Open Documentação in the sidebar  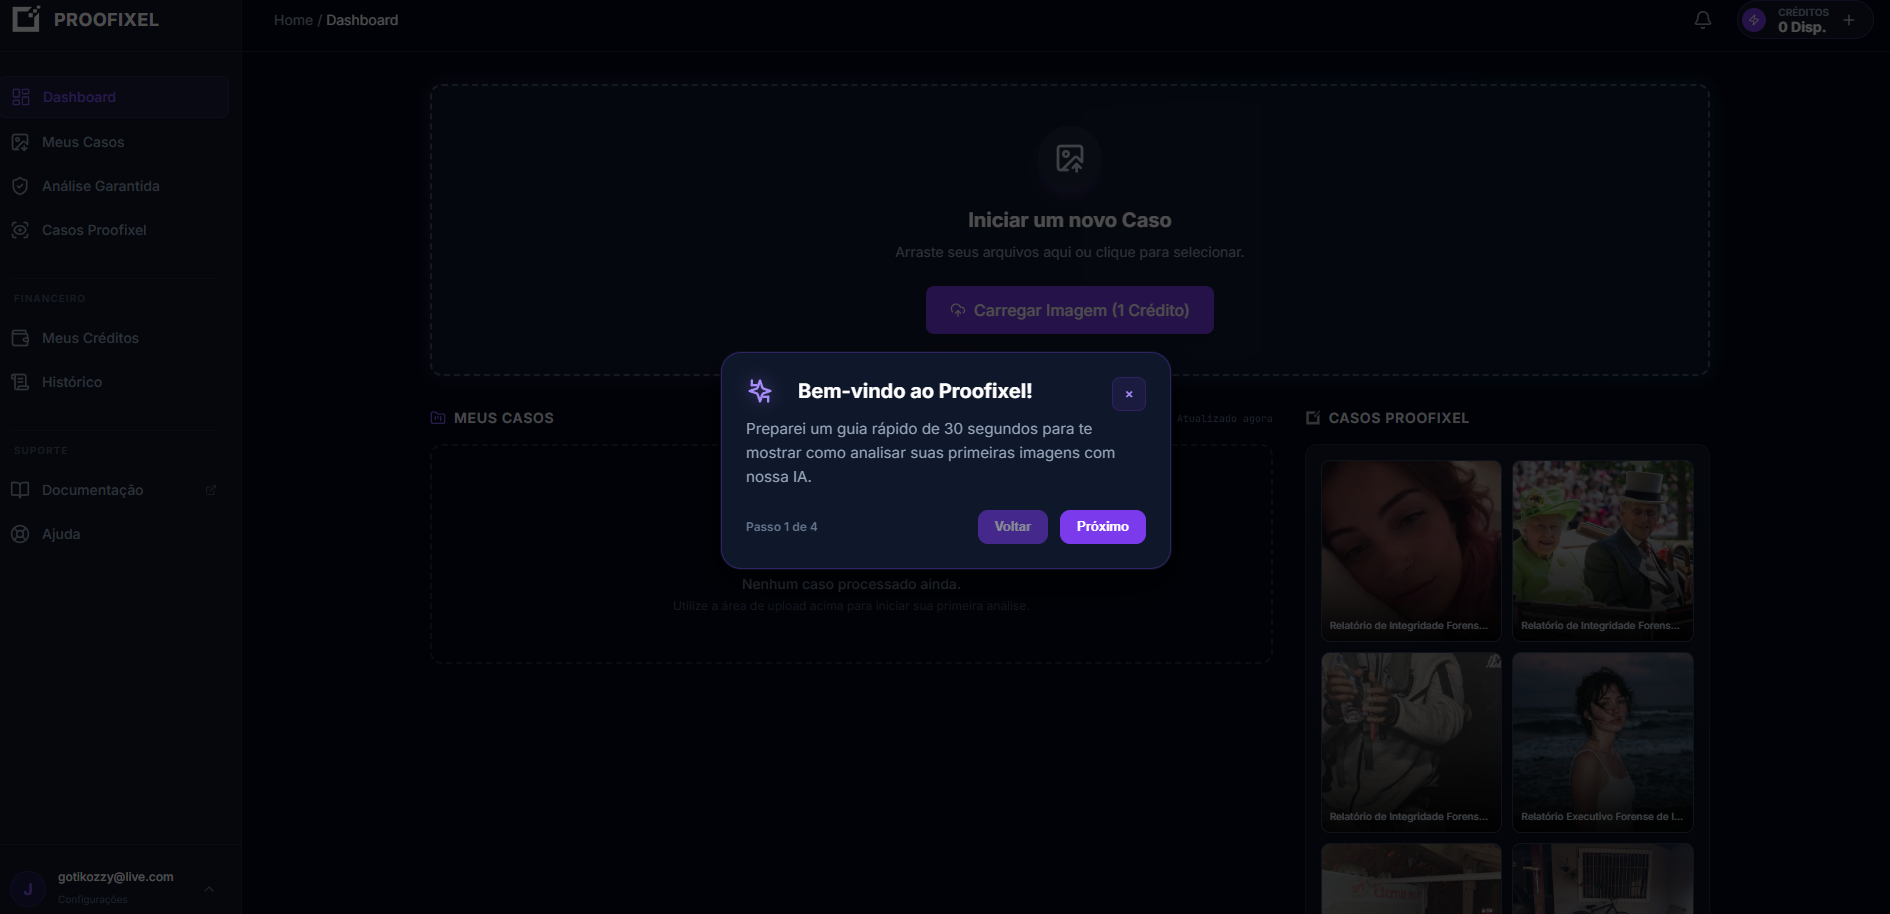pos(114,490)
